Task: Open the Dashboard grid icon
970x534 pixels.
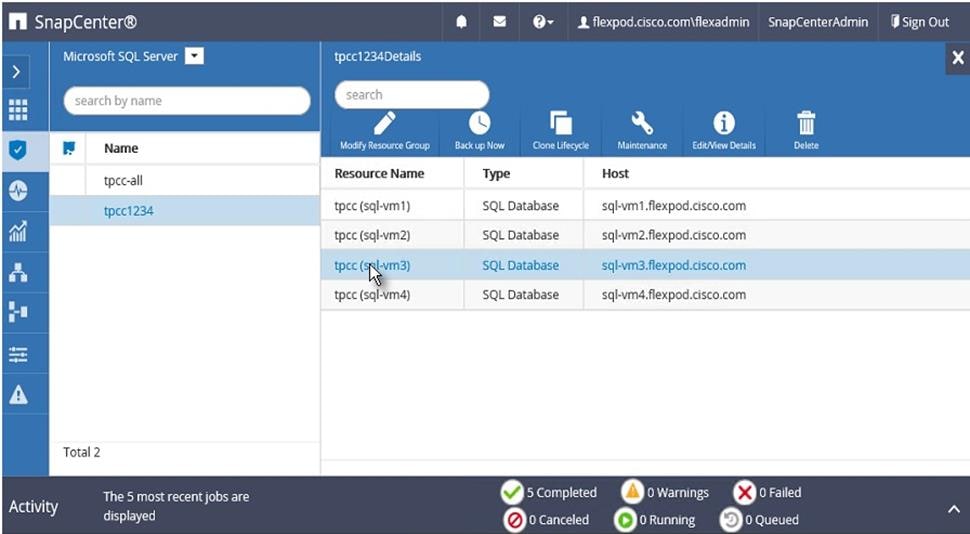Action: (17, 110)
